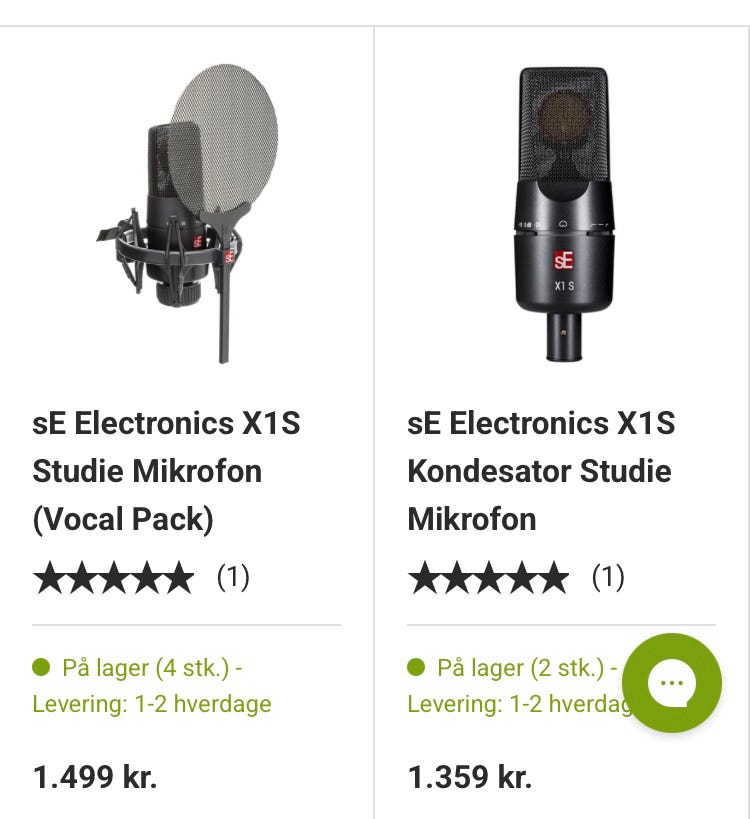Click the green stock dot for Kondesator microphone

(416, 667)
